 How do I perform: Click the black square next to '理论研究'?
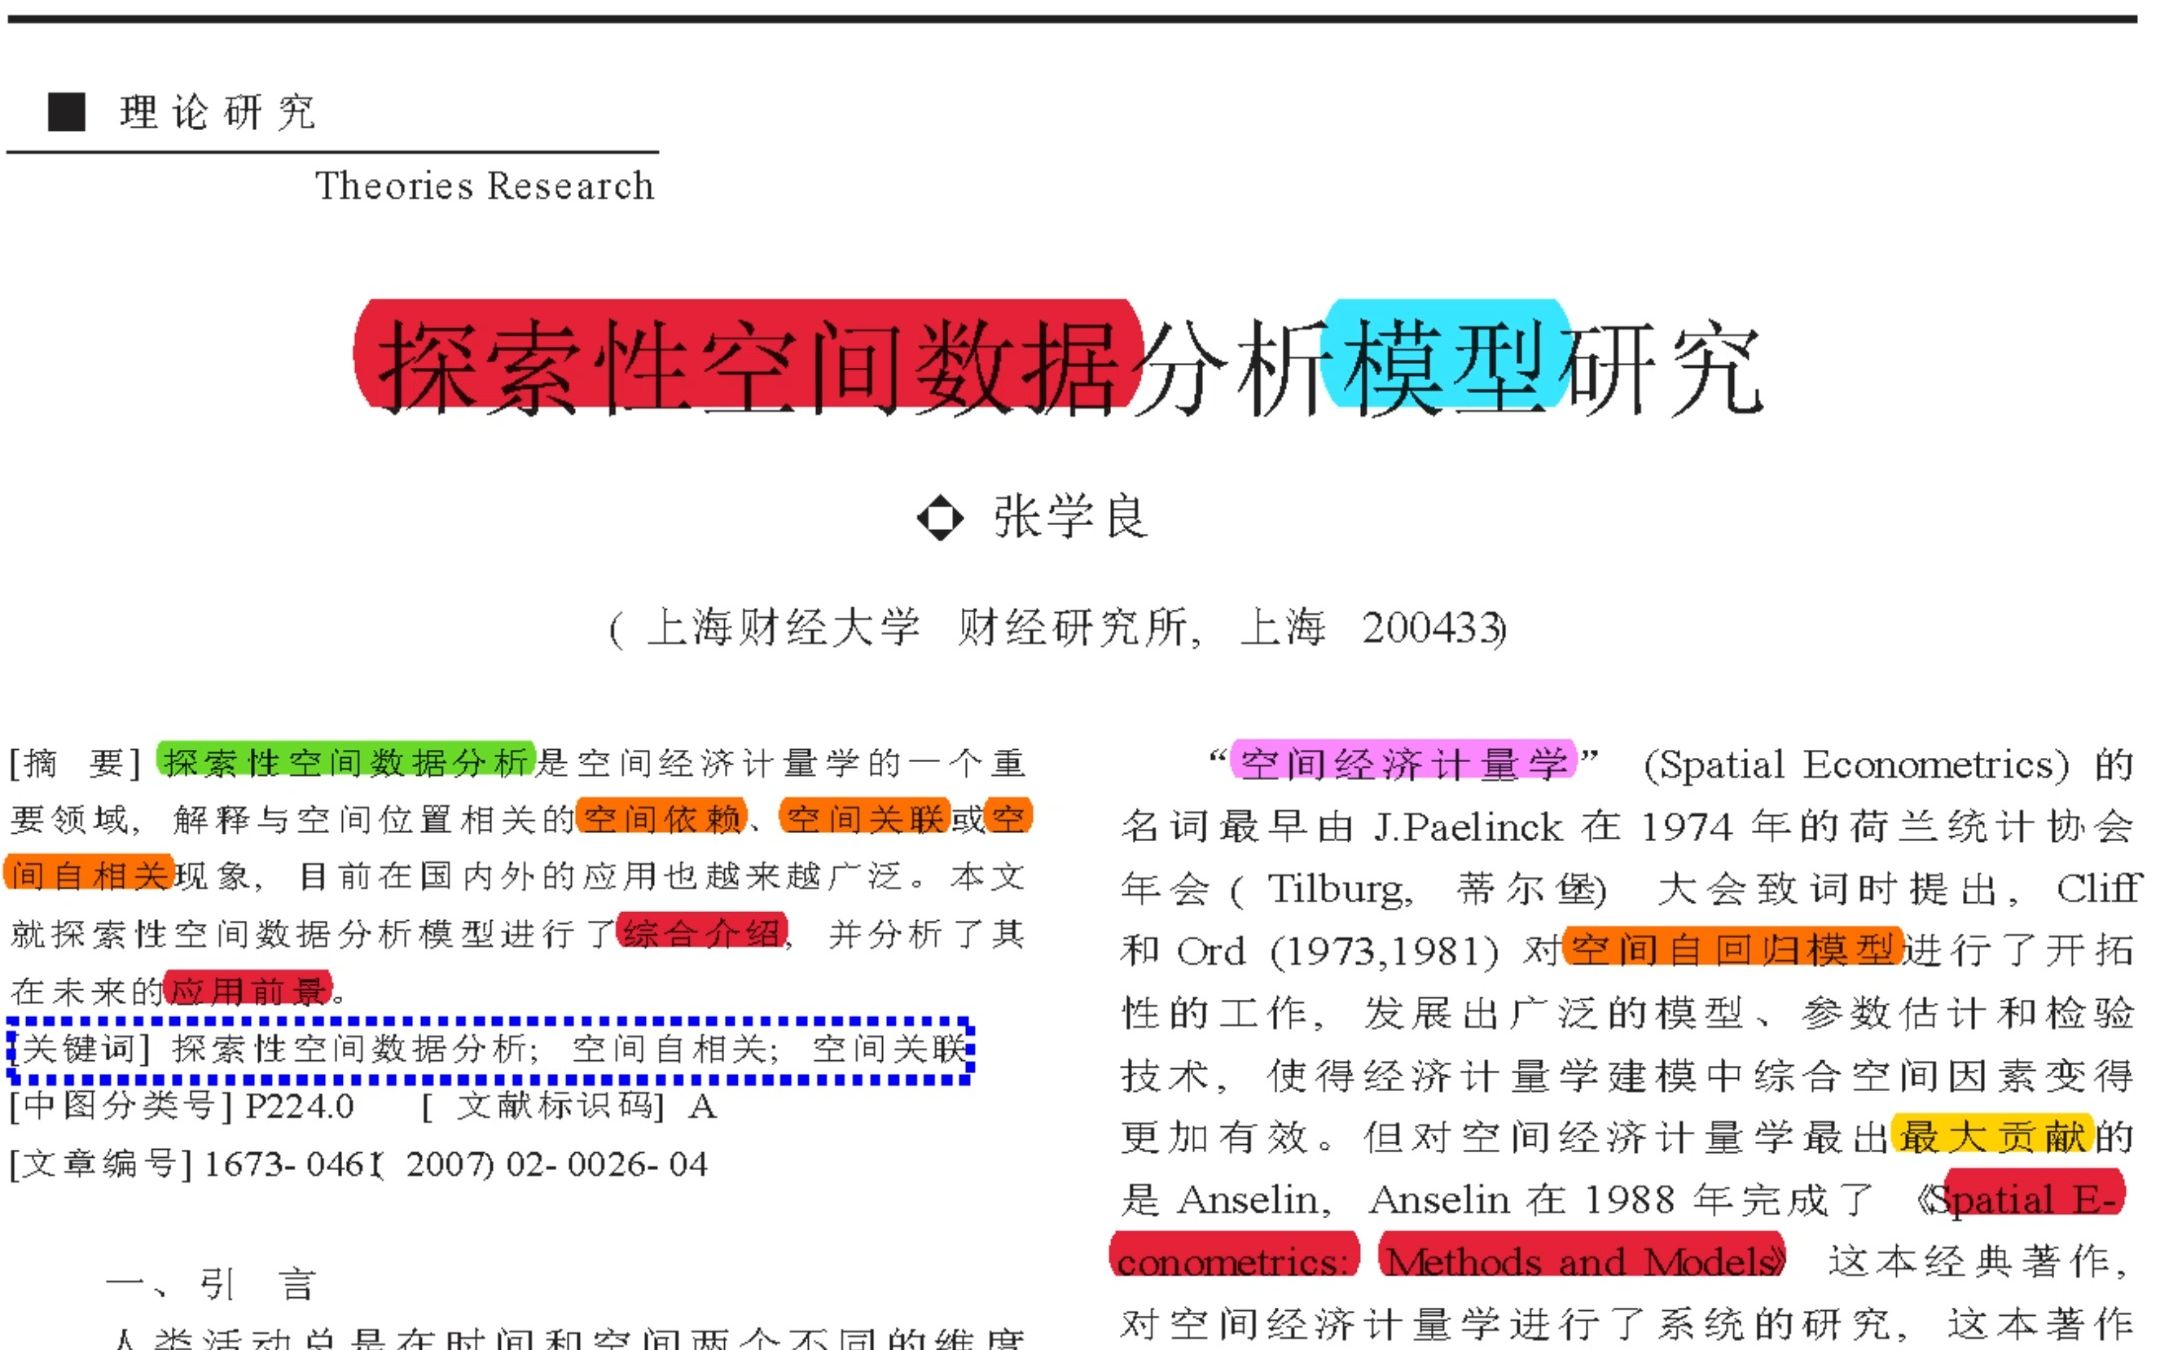(67, 112)
